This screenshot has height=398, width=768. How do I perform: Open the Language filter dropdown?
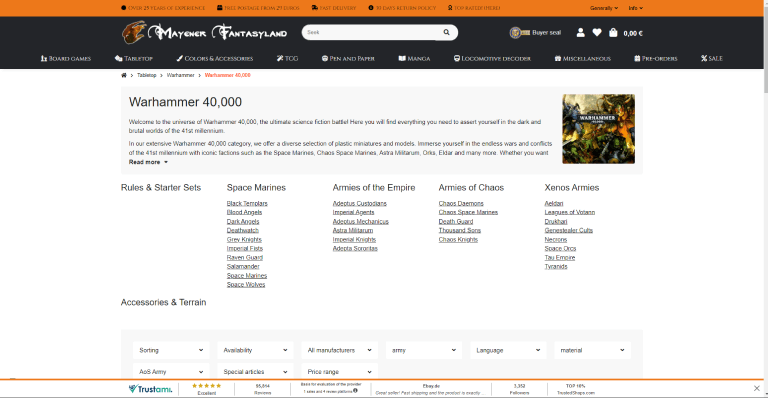point(508,350)
